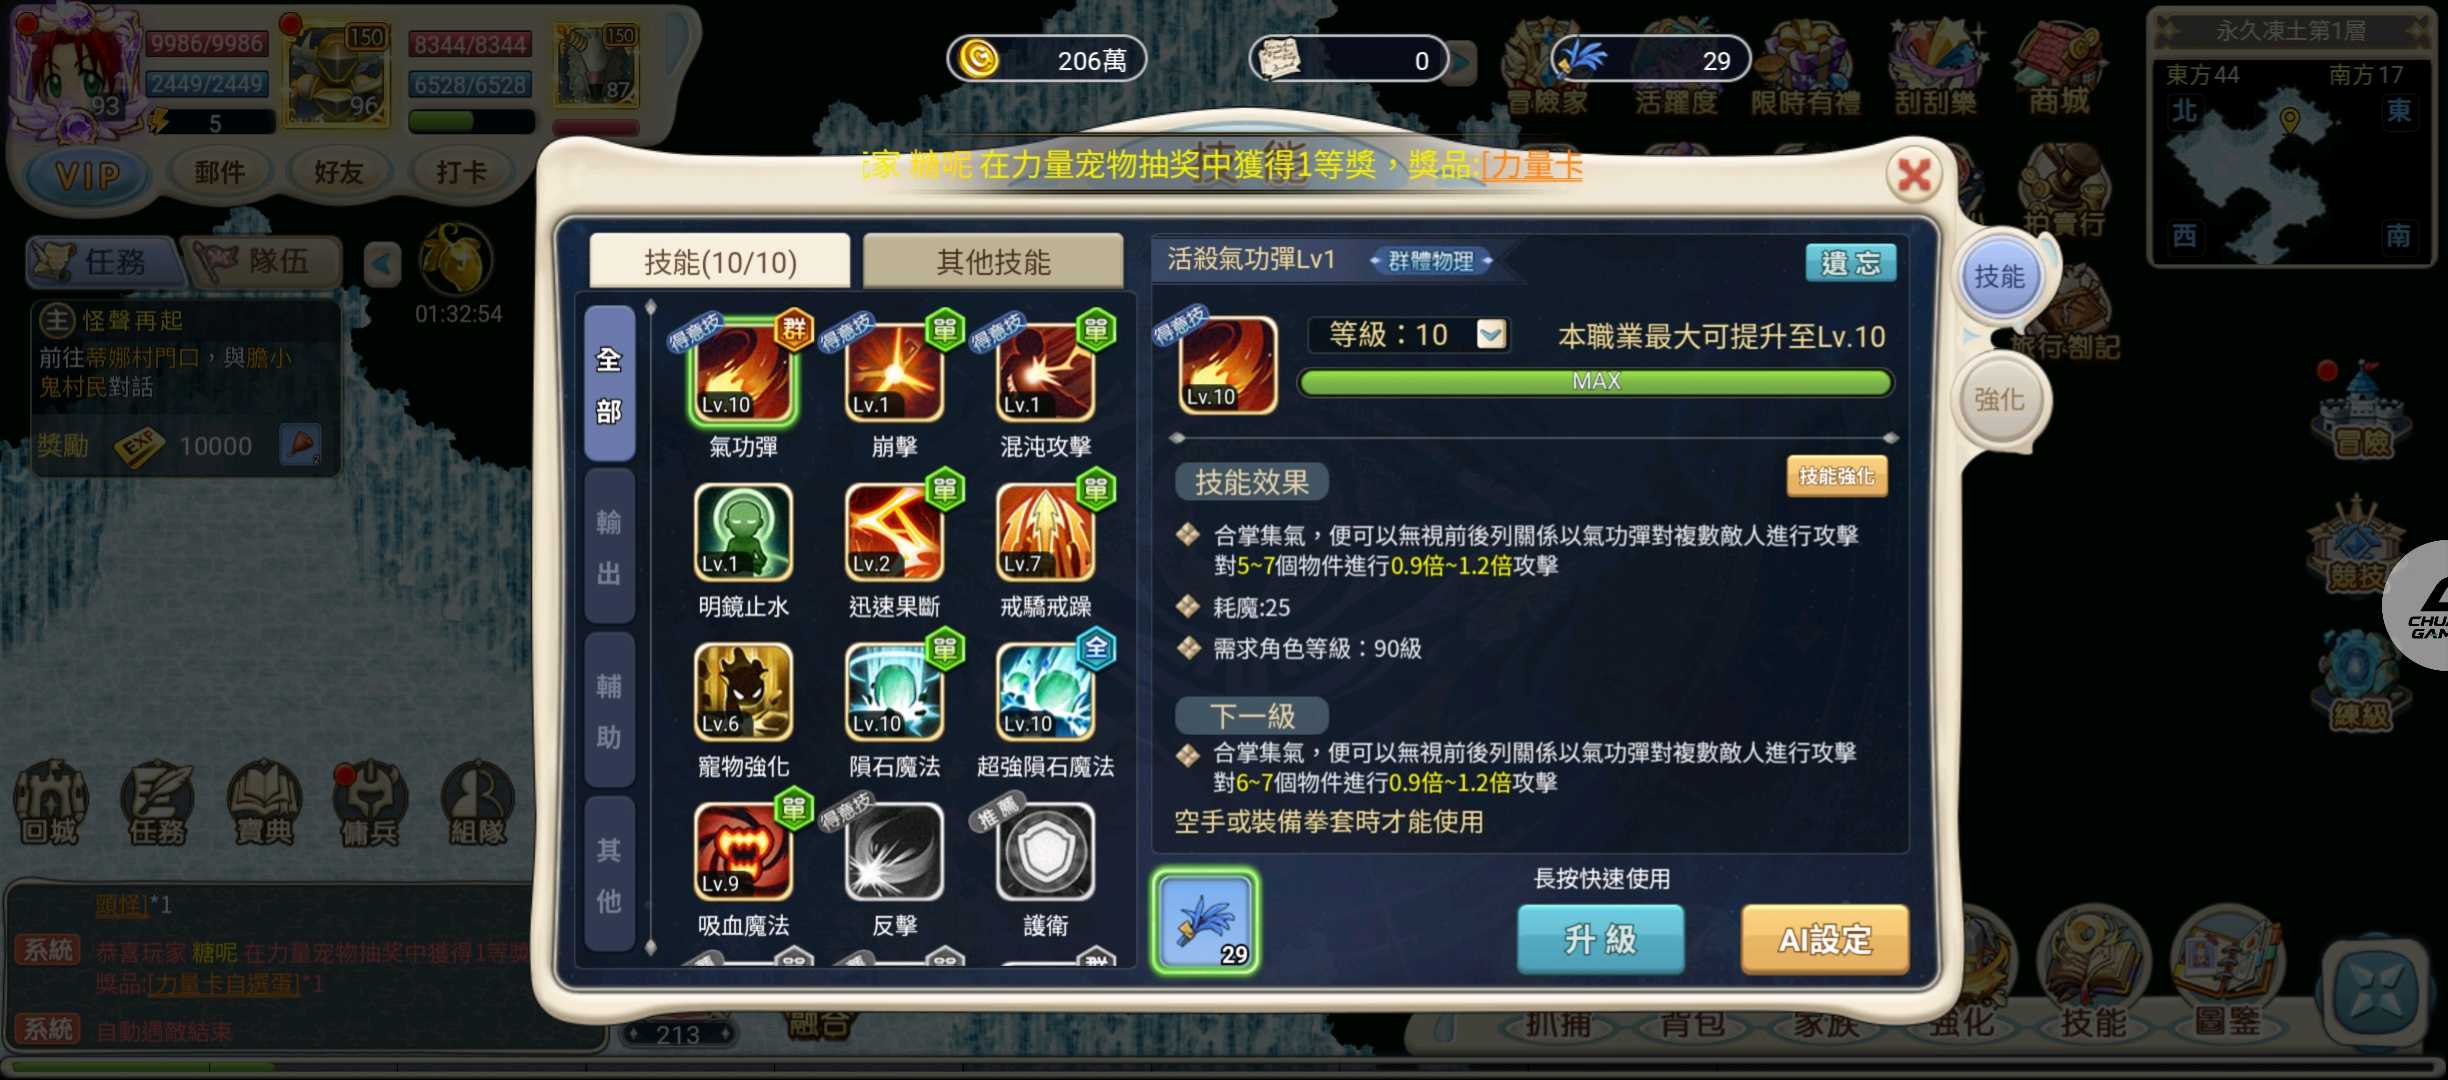Select the 混沌攻擊 skill icon
2448x1080 pixels.
[1045, 372]
